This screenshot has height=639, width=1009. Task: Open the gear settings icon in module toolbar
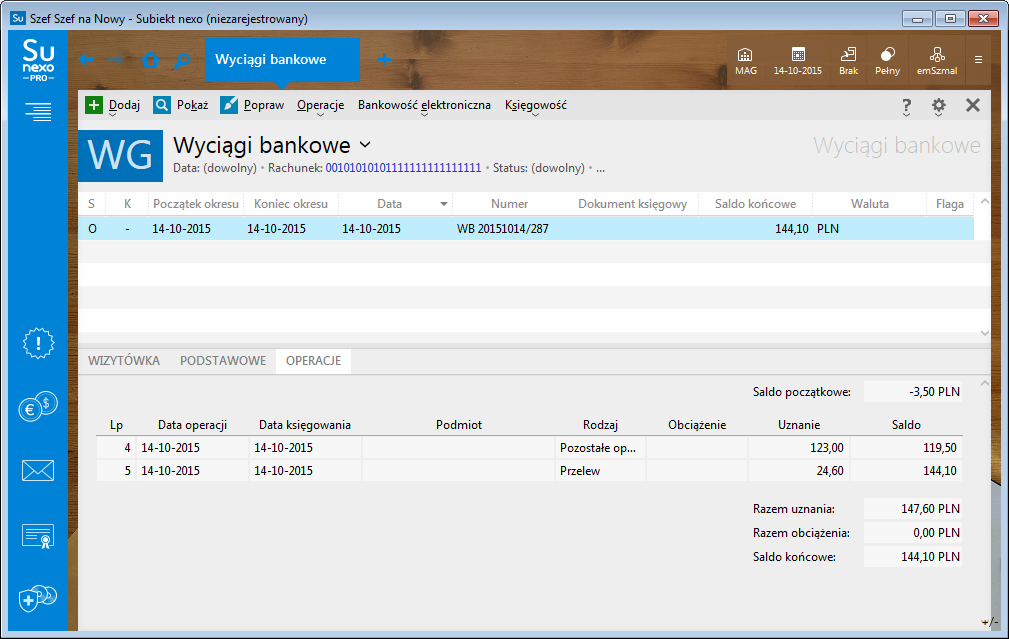tap(938, 106)
